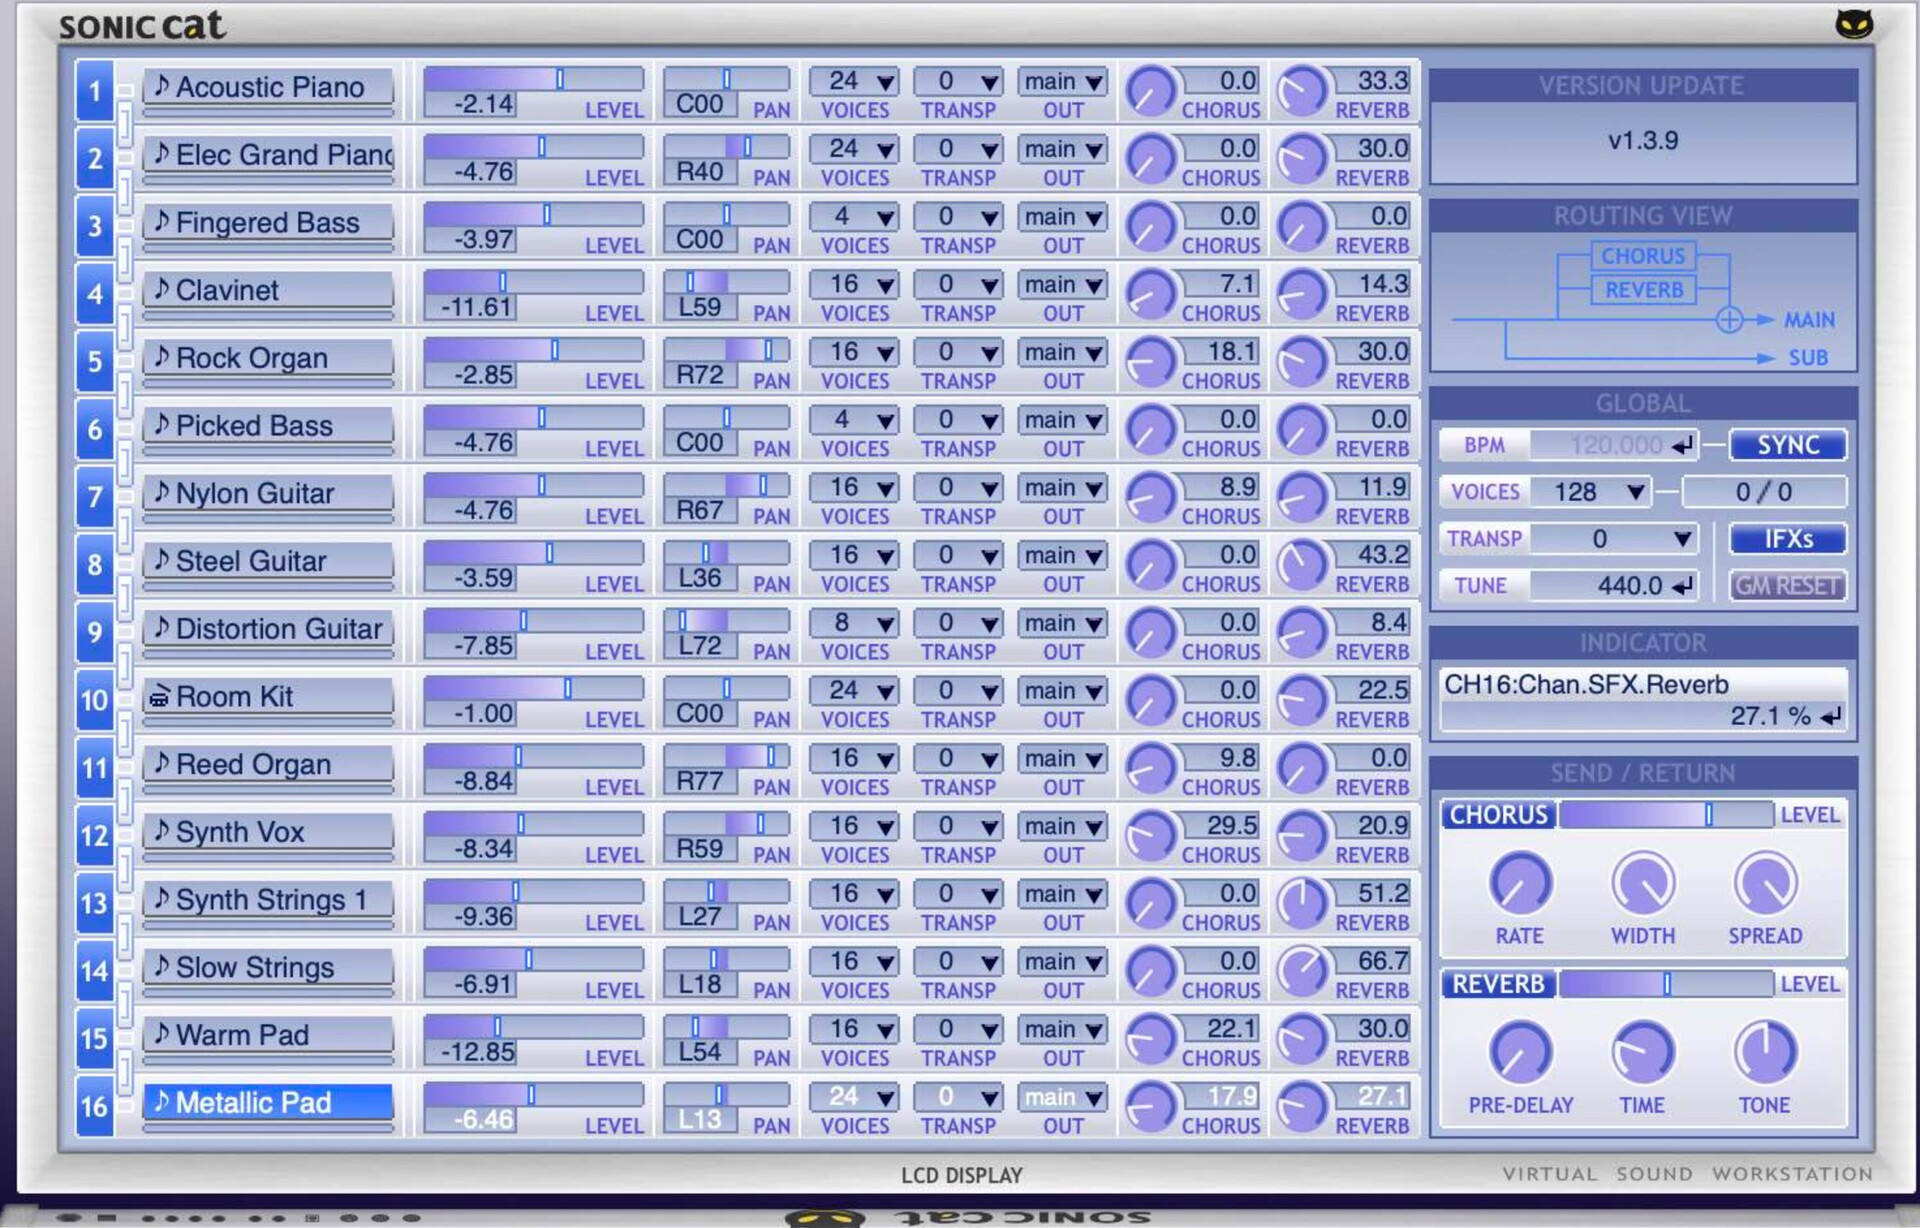1920x1228 pixels.
Task: Toggle channel 1 button on or off
Action: (95, 92)
